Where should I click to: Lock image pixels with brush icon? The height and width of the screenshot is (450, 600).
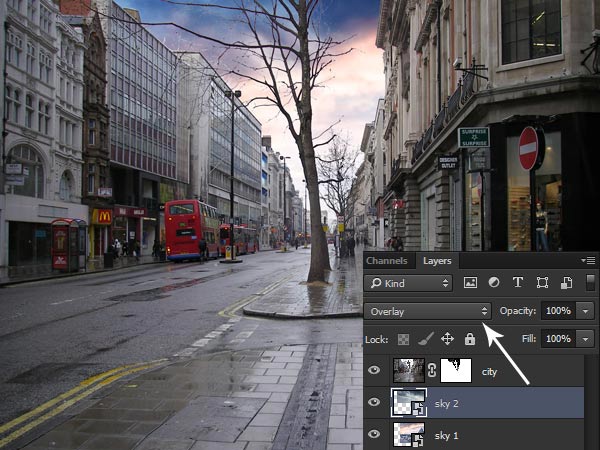(x=425, y=339)
